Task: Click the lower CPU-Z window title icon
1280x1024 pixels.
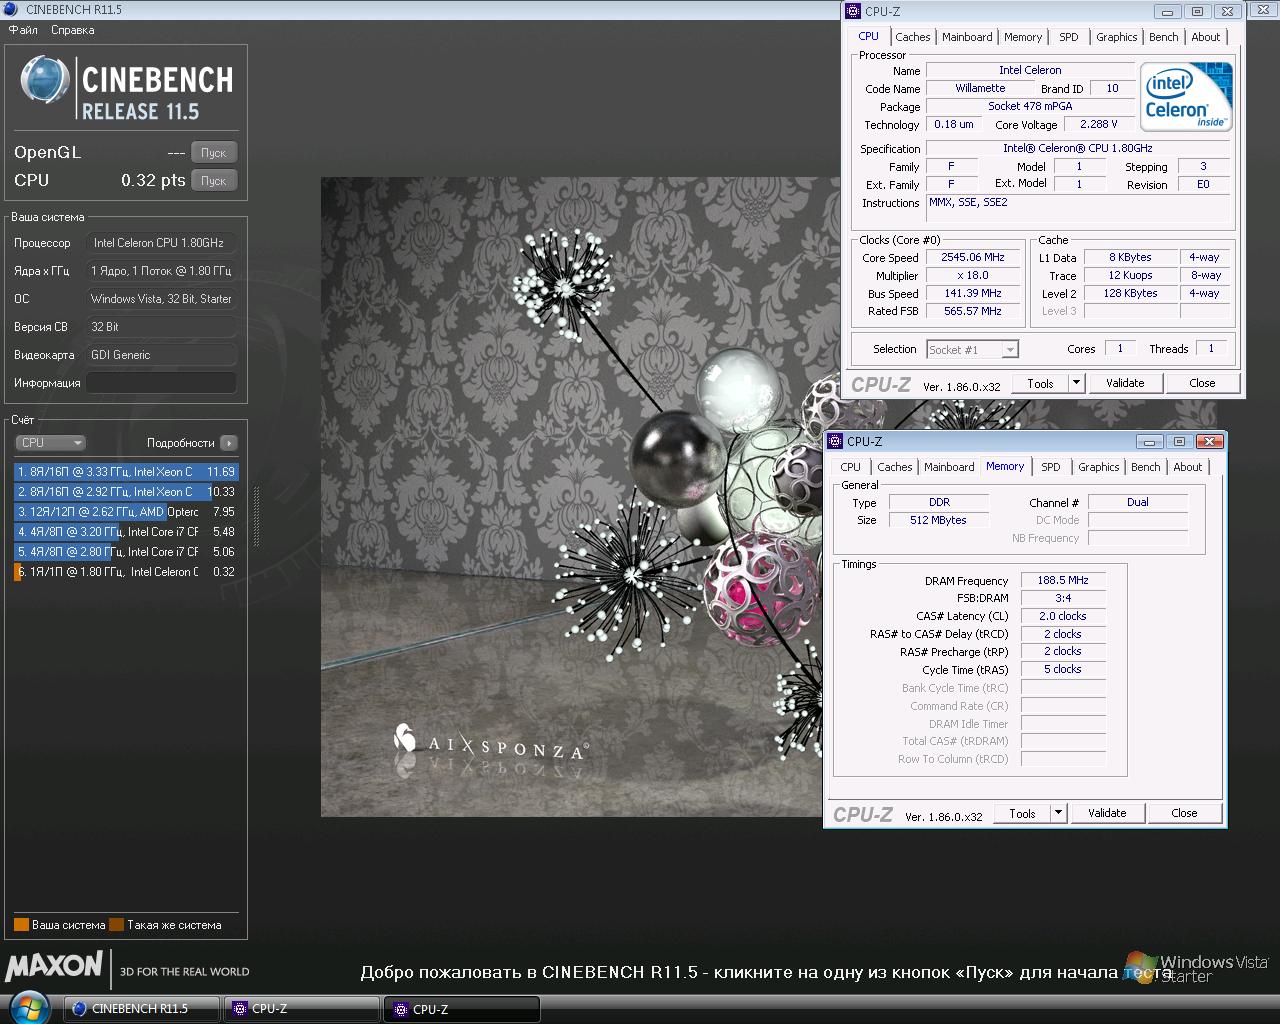Action: [835, 442]
